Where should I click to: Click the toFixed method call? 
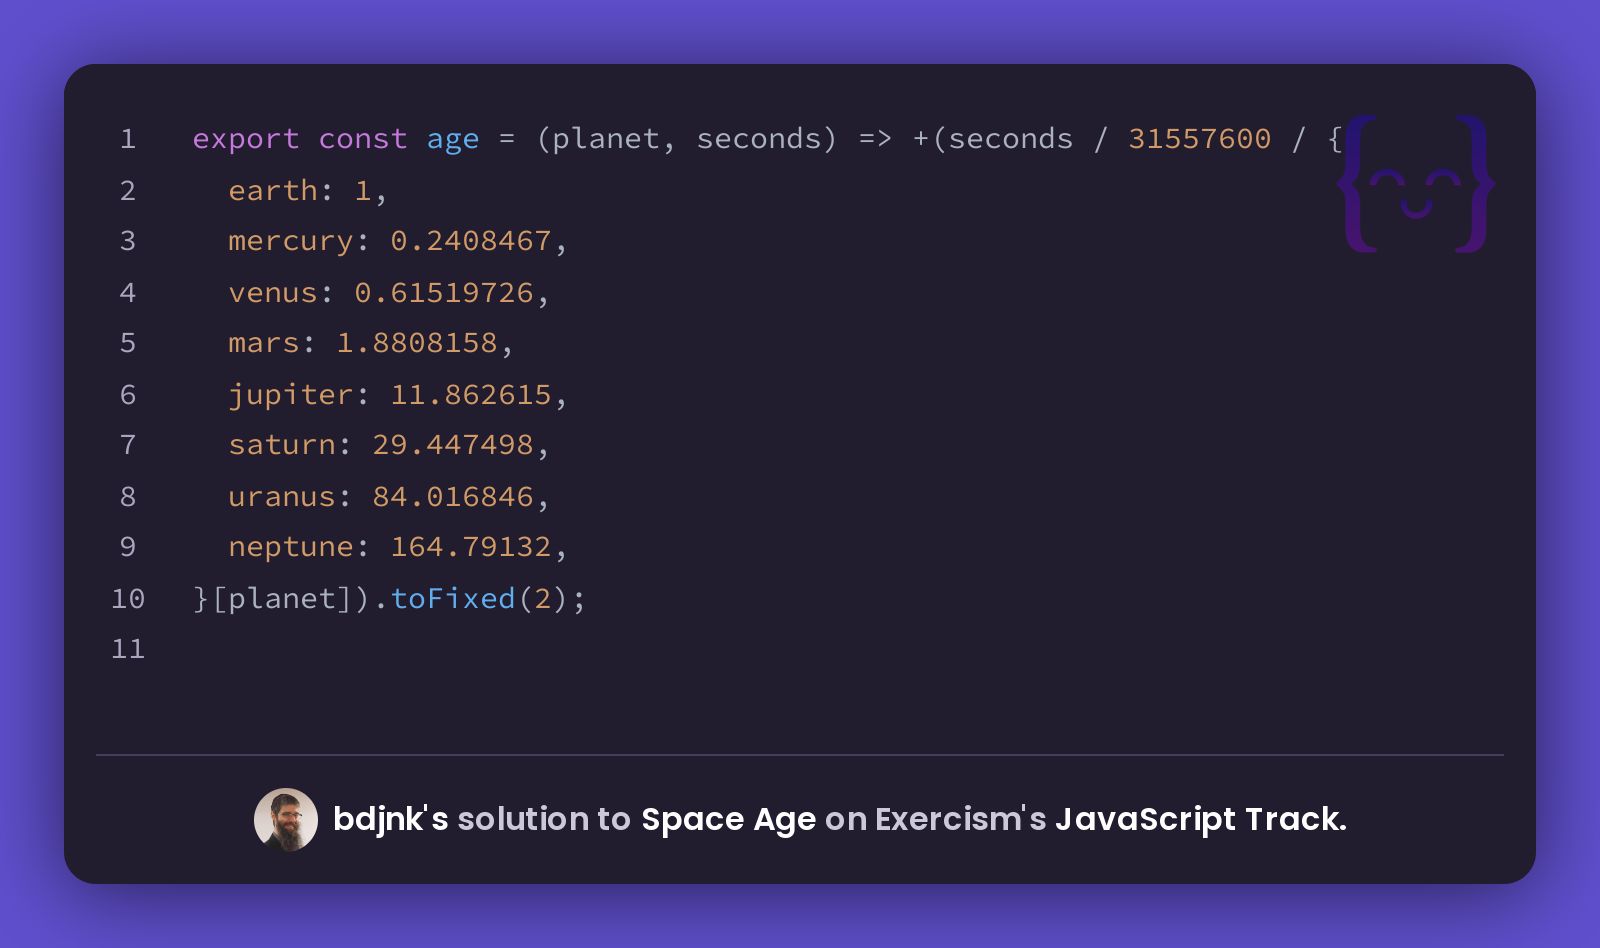click(453, 599)
